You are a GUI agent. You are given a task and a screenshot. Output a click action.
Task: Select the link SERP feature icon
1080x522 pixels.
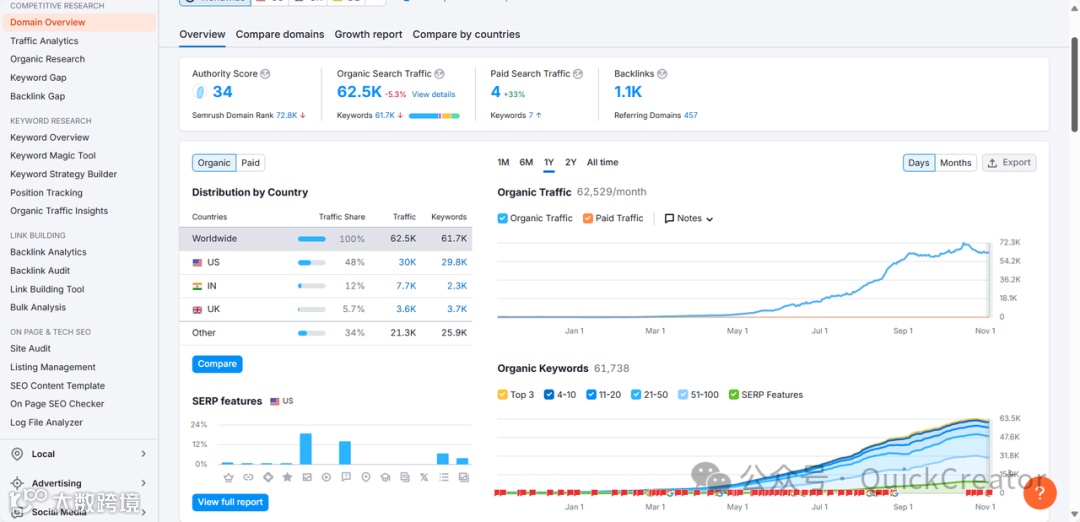[248, 477]
